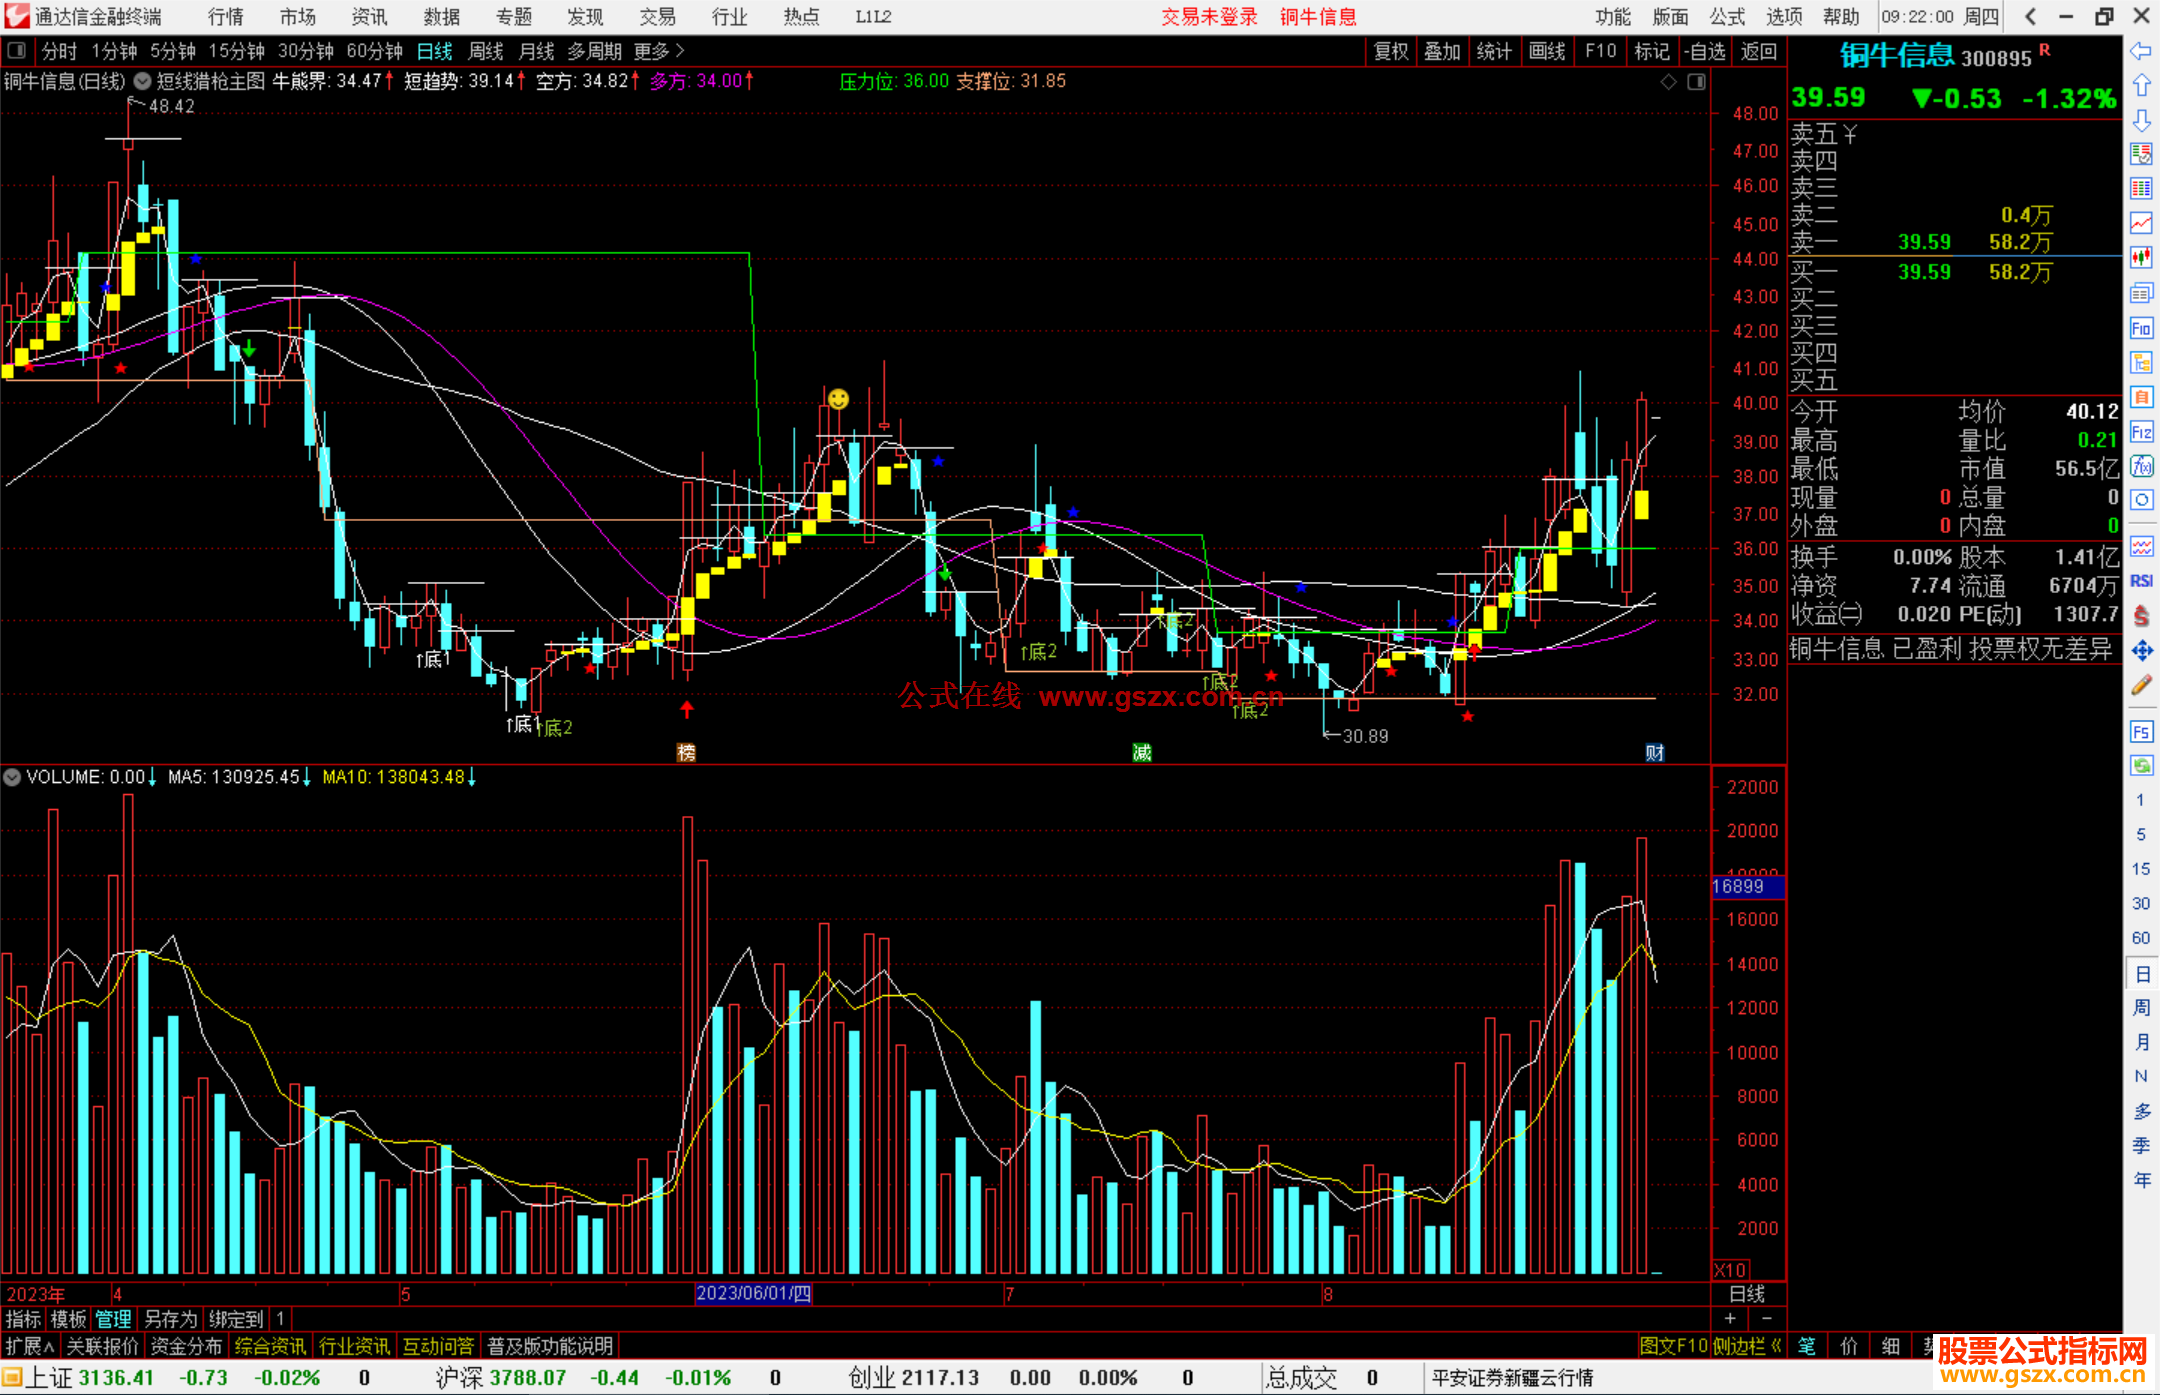2160x1395 pixels.
Task: Expand the 扩展 panel at bottom left
Action: [x=29, y=1346]
